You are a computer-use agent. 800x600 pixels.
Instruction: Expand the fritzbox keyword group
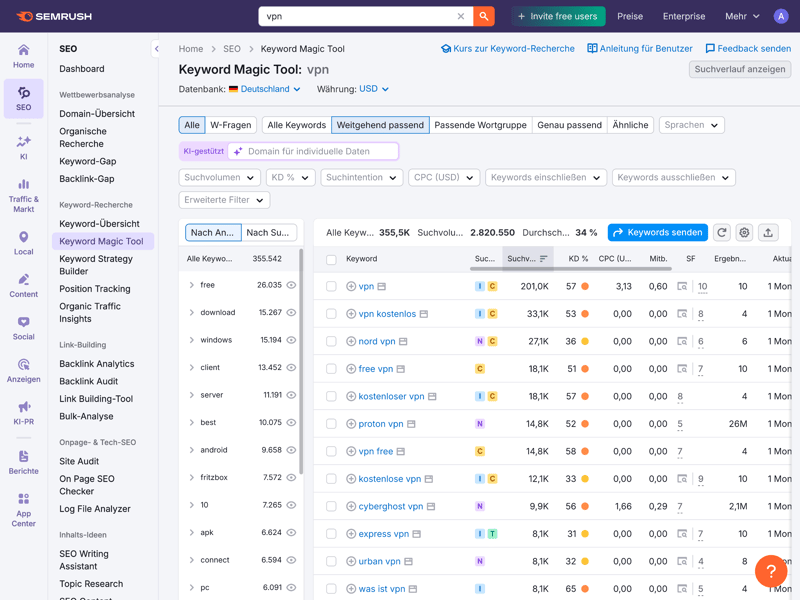(x=192, y=478)
